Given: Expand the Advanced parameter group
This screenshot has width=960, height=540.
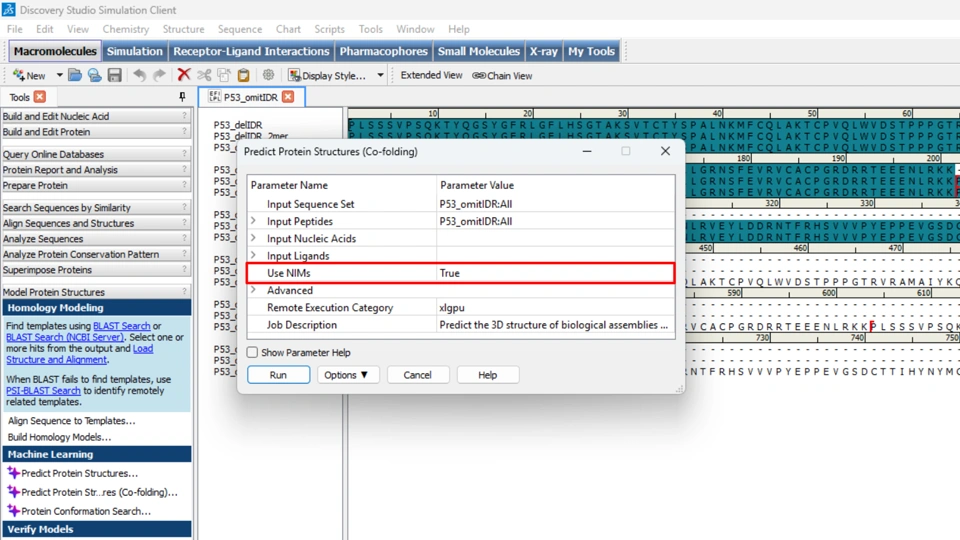Looking at the screenshot, I should pyautogui.click(x=253, y=290).
